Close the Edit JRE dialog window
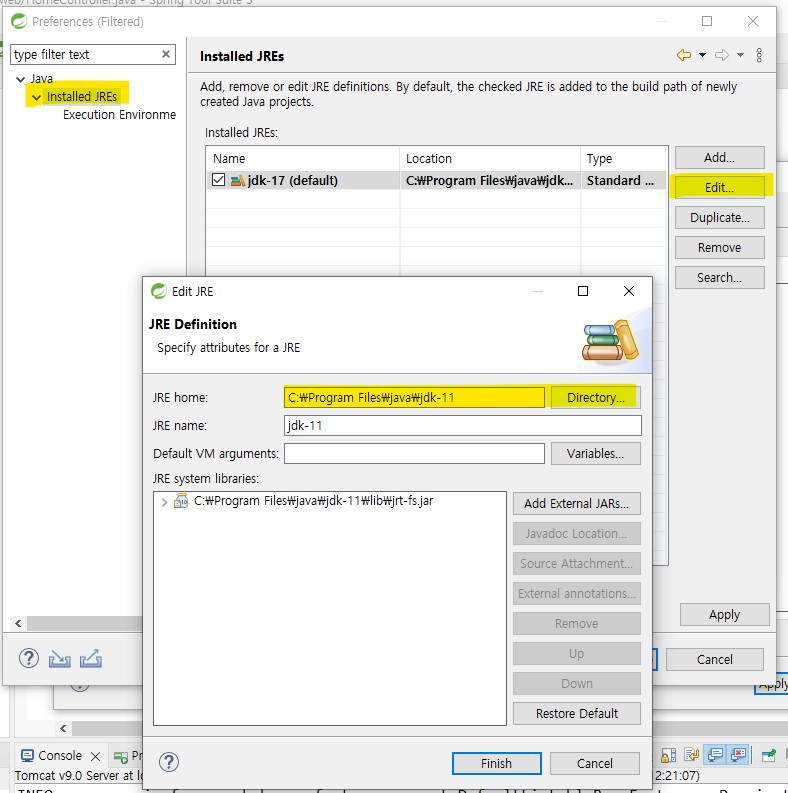788x793 pixels. (x=629, y=291)
